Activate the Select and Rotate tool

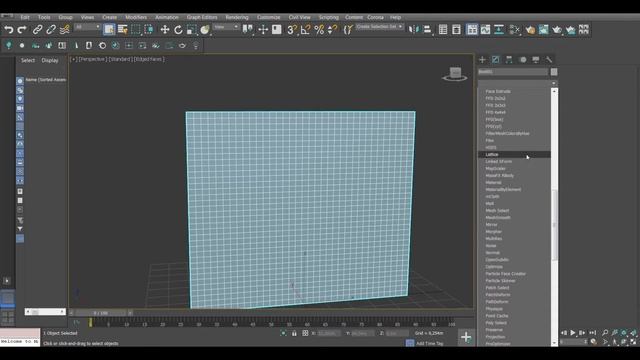tap(178, 29)
